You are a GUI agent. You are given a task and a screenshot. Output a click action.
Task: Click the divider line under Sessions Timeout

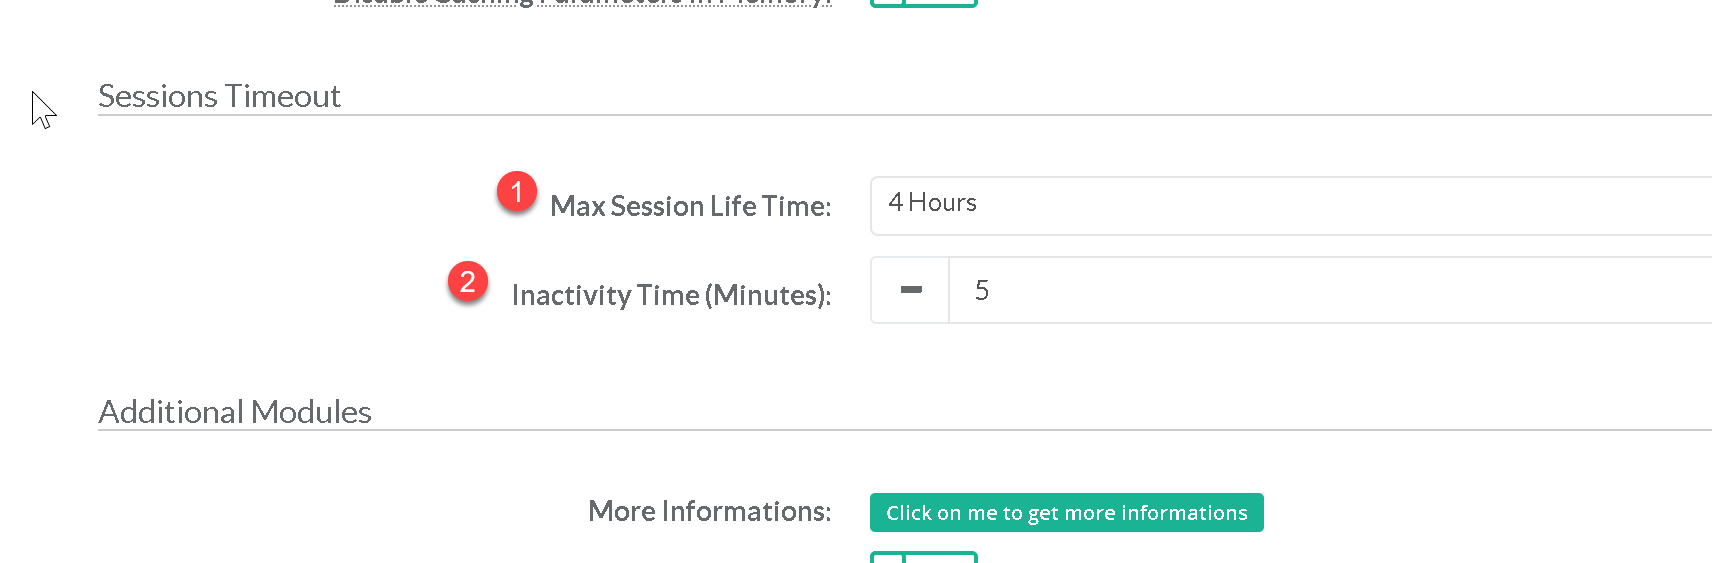[900, 115]
